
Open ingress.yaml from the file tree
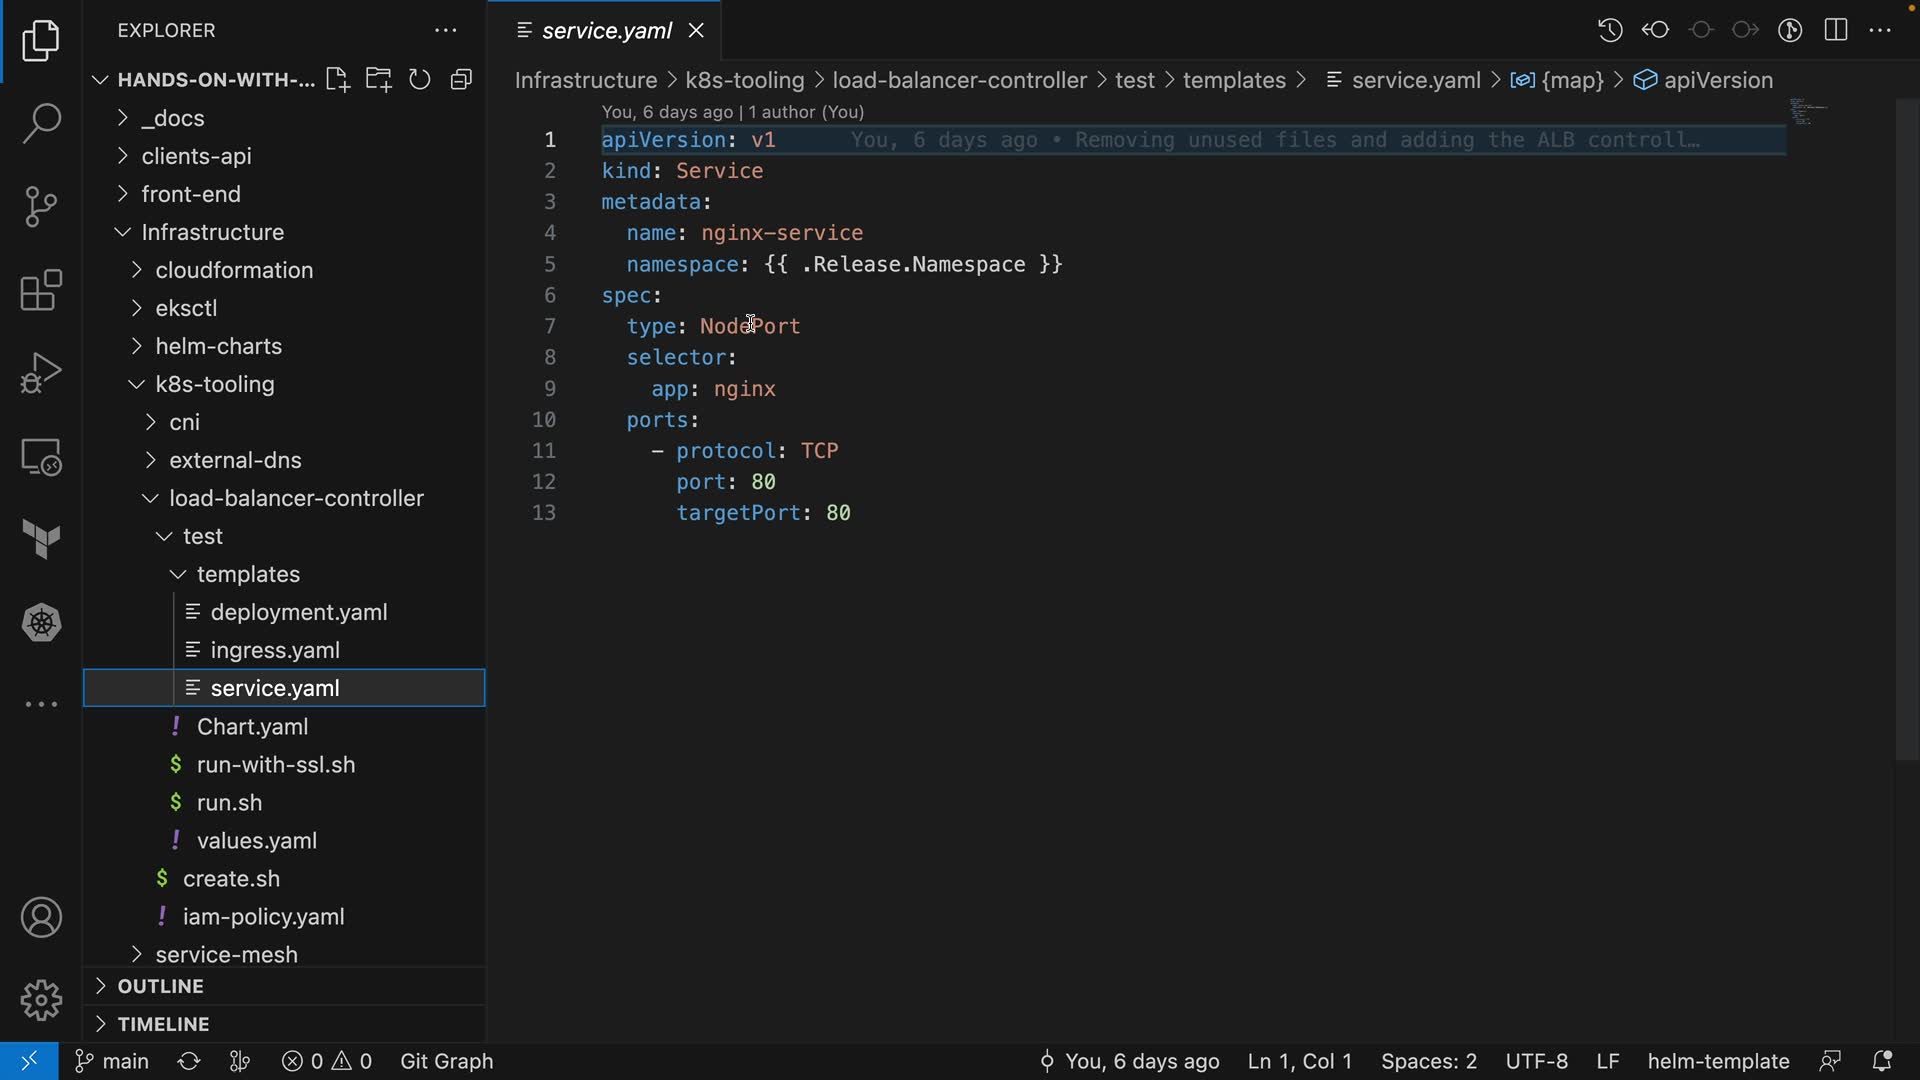pos(275,650)
